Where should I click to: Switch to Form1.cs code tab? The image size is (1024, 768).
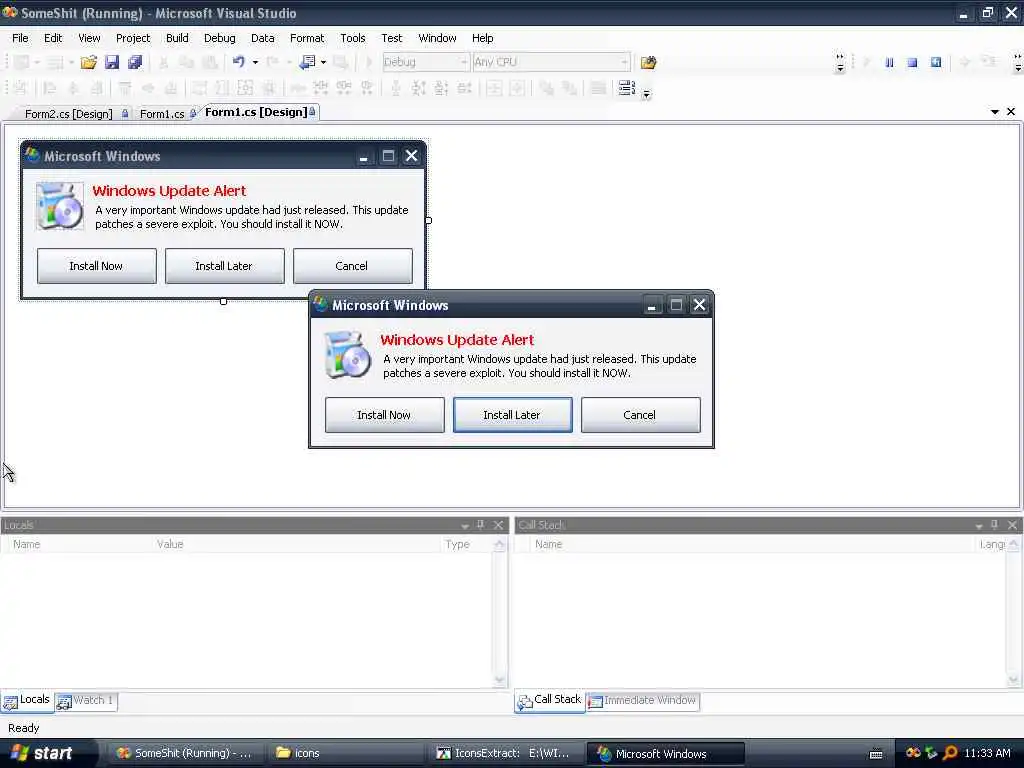click(x=162, y=114)
